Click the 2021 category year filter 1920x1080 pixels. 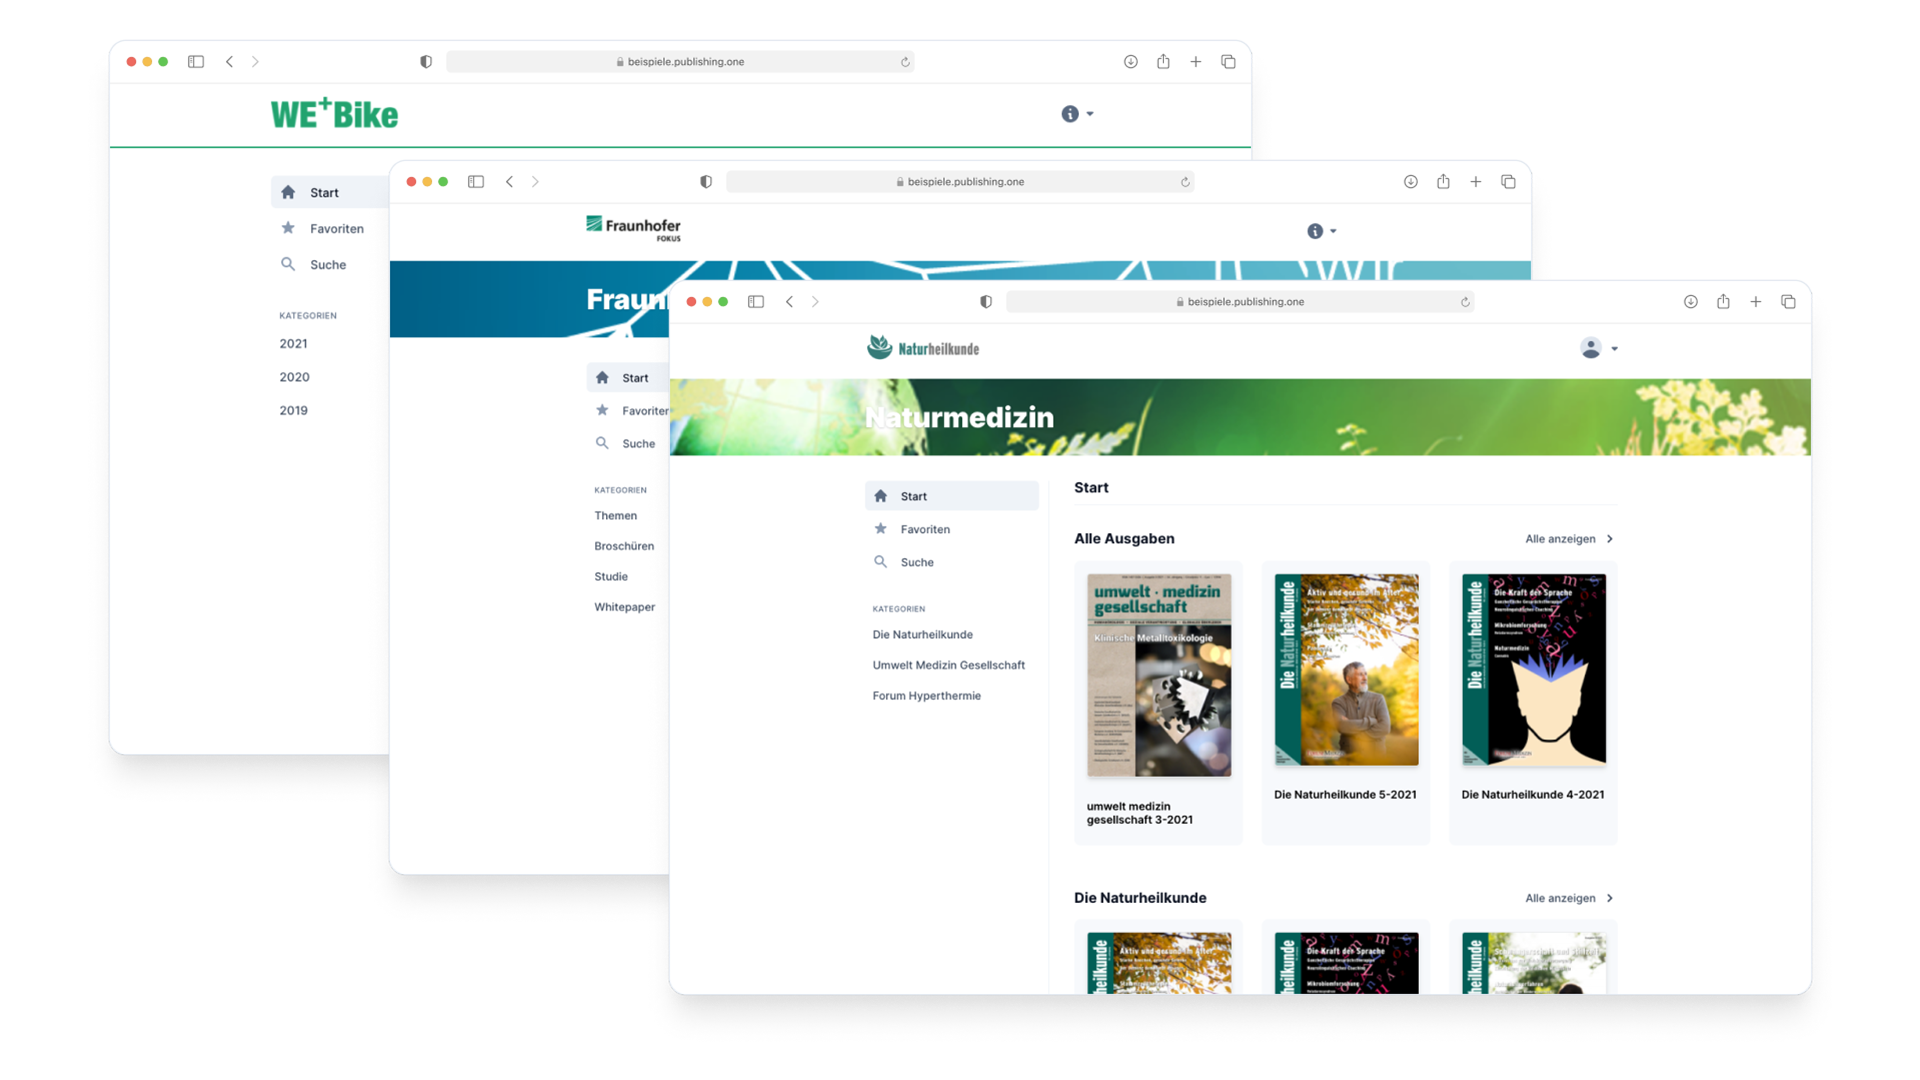(291, 343)
